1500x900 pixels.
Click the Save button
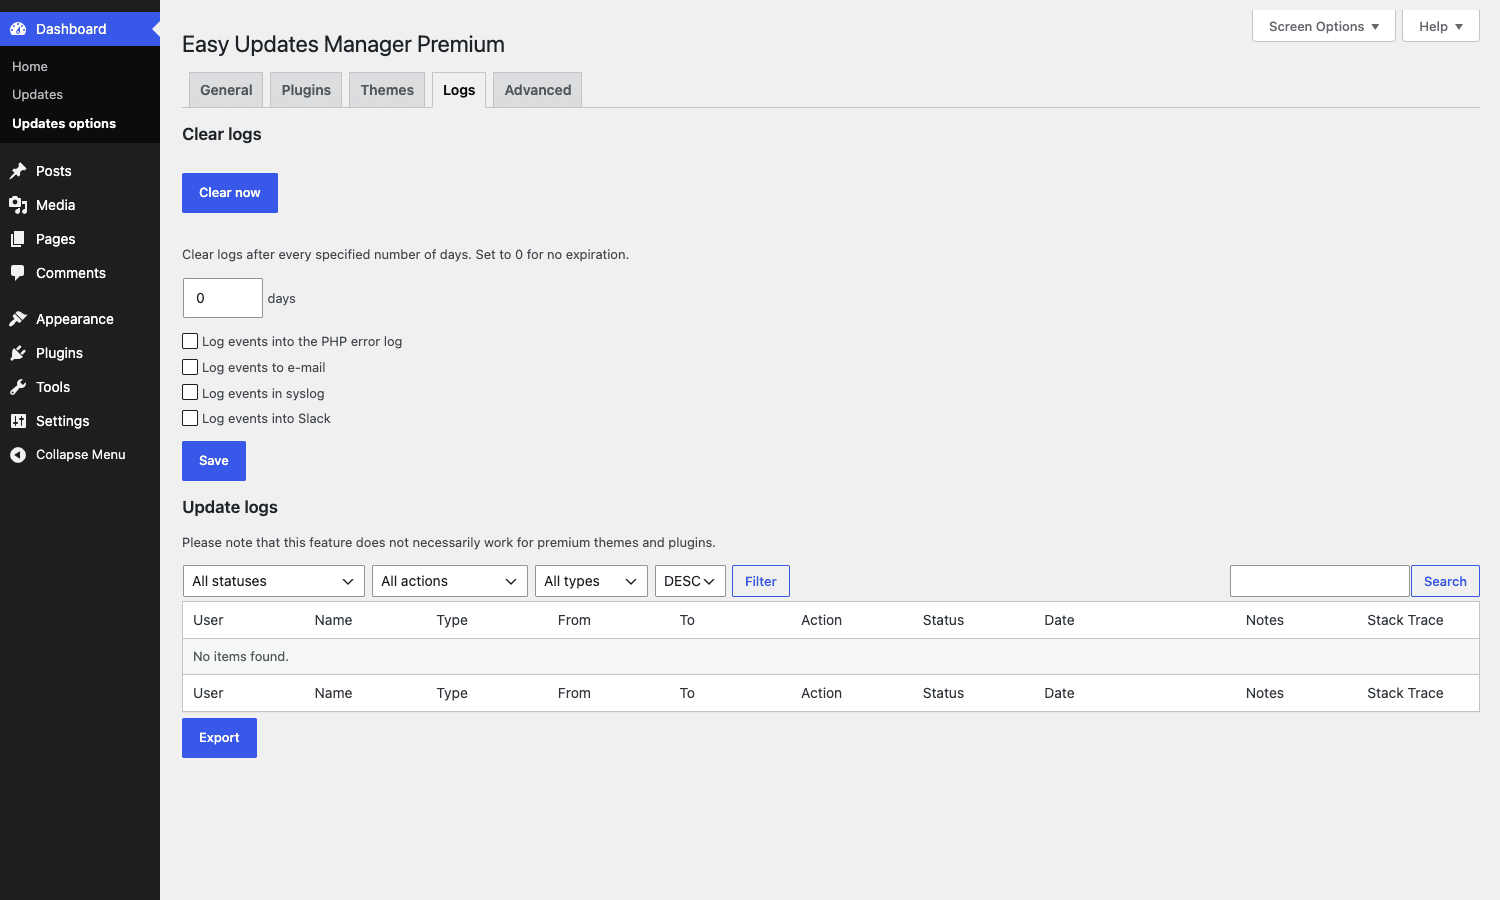(214, 461)
